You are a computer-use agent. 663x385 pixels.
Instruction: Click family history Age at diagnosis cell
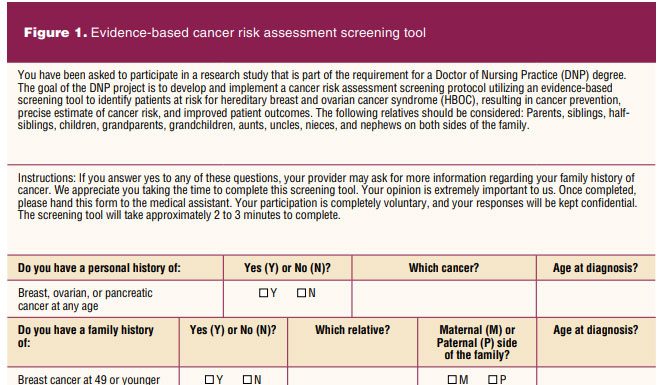(596, 377)
